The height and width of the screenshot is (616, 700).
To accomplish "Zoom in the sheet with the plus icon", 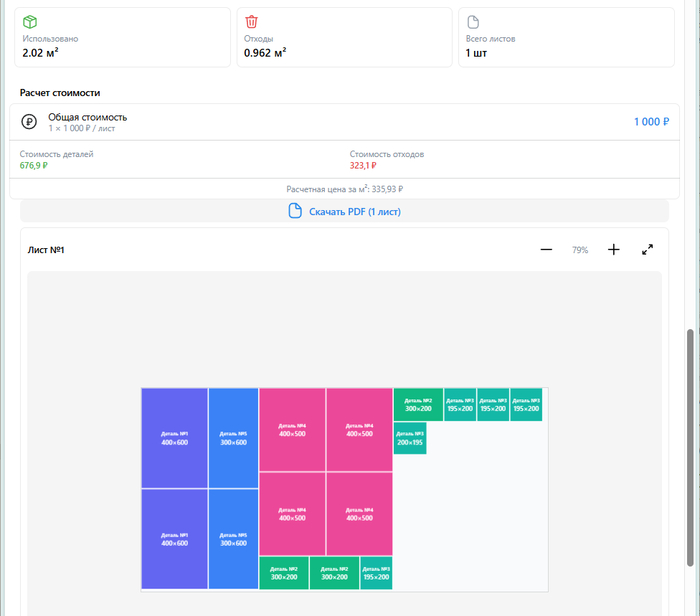I will 614,250.
